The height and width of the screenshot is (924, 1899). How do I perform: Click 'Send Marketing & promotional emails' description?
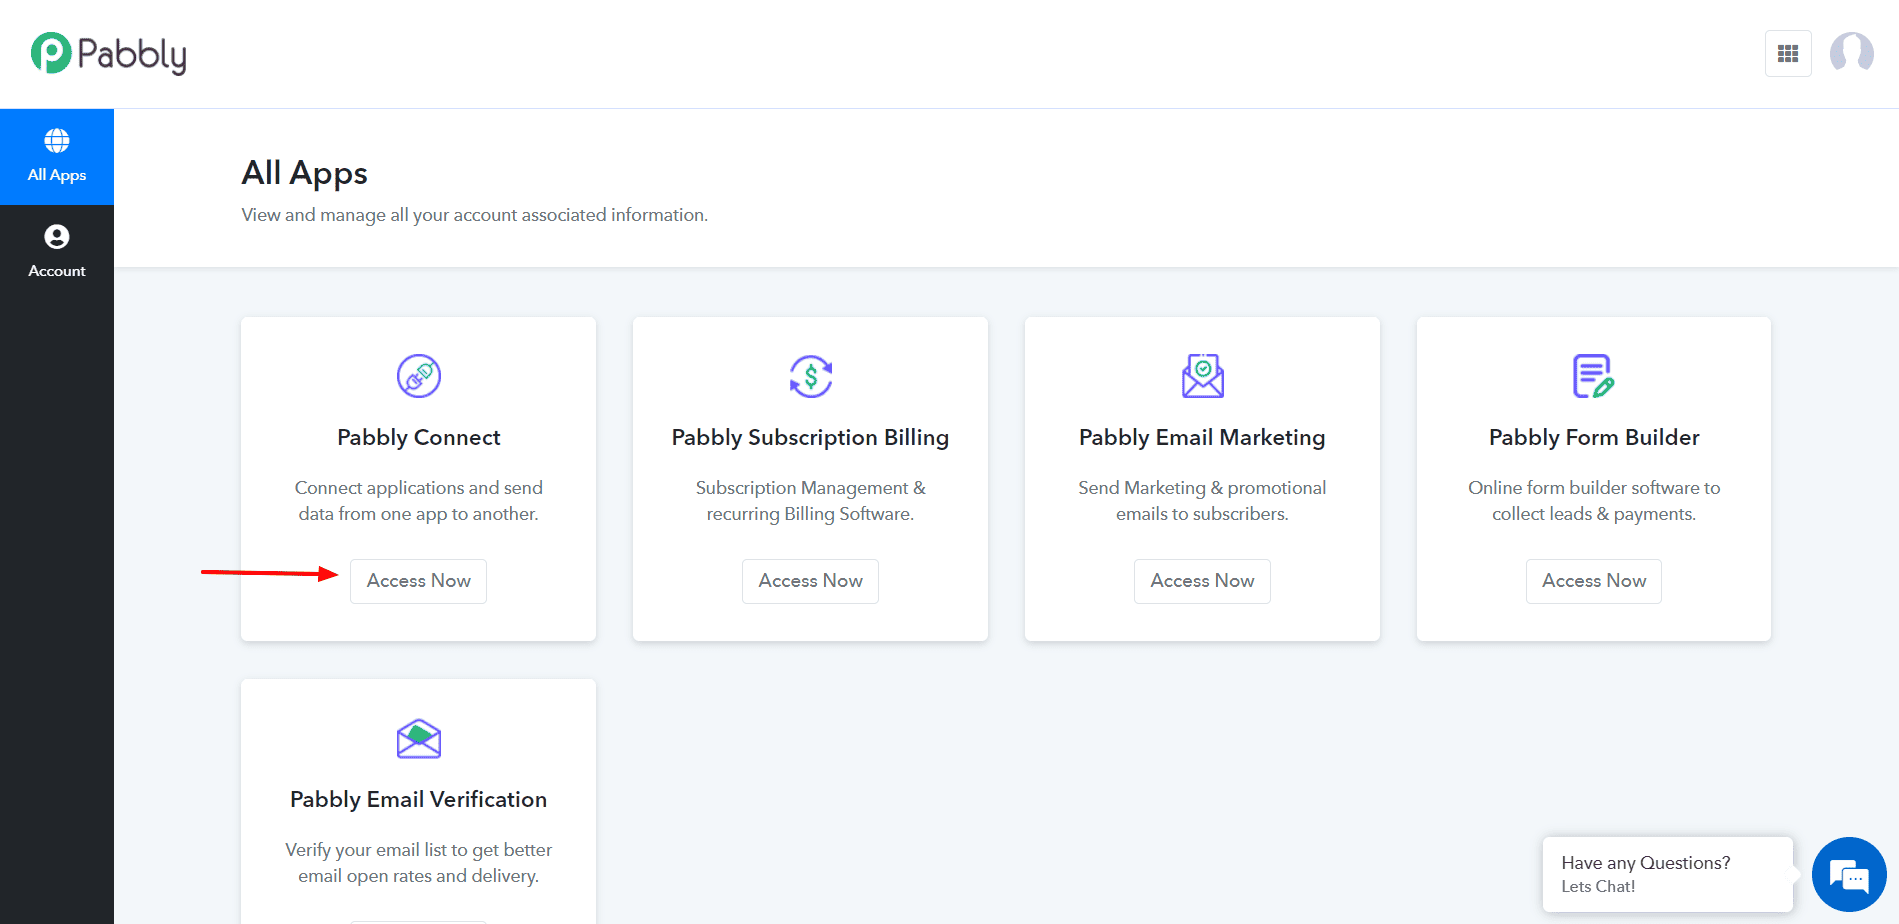pyautogui.click(x=1203, y=501)
